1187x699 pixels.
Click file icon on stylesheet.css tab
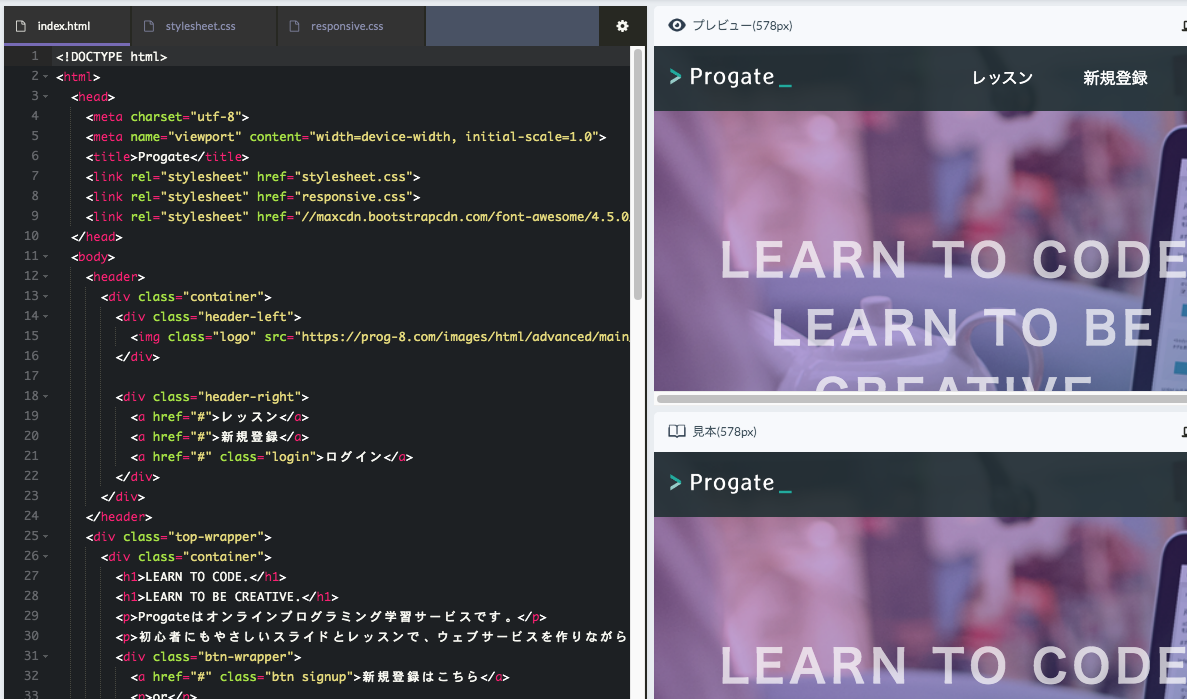pyautogui.click(x=149, y=26)
